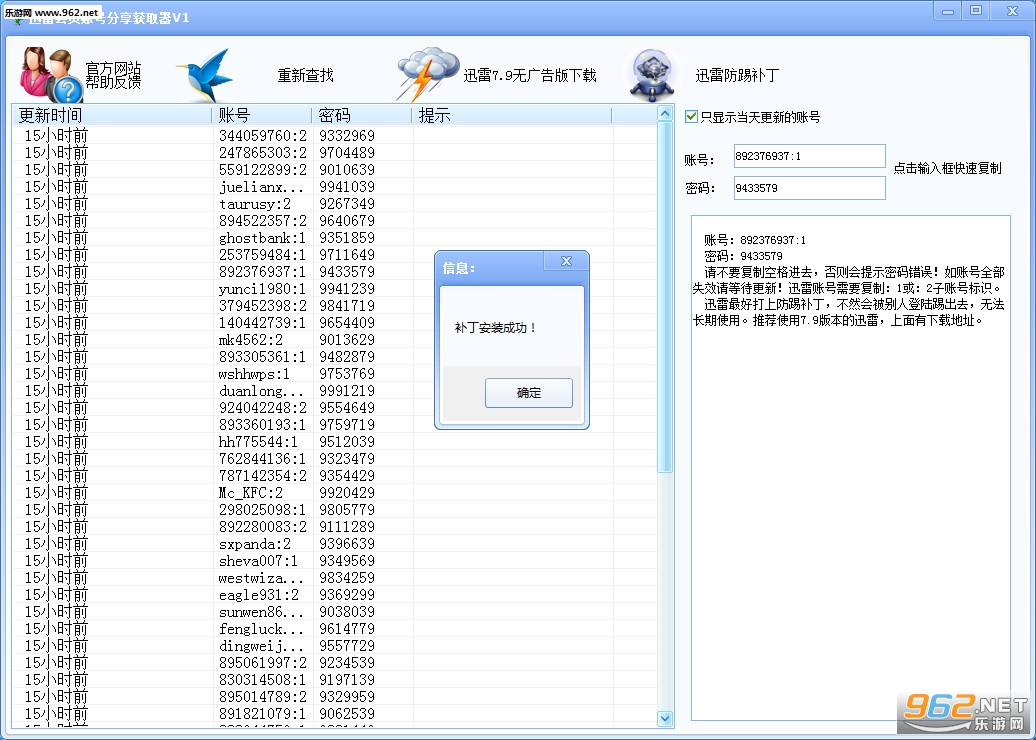Select row with account 891821079:1
This screenshot has height=740, width=1036.
334,714
